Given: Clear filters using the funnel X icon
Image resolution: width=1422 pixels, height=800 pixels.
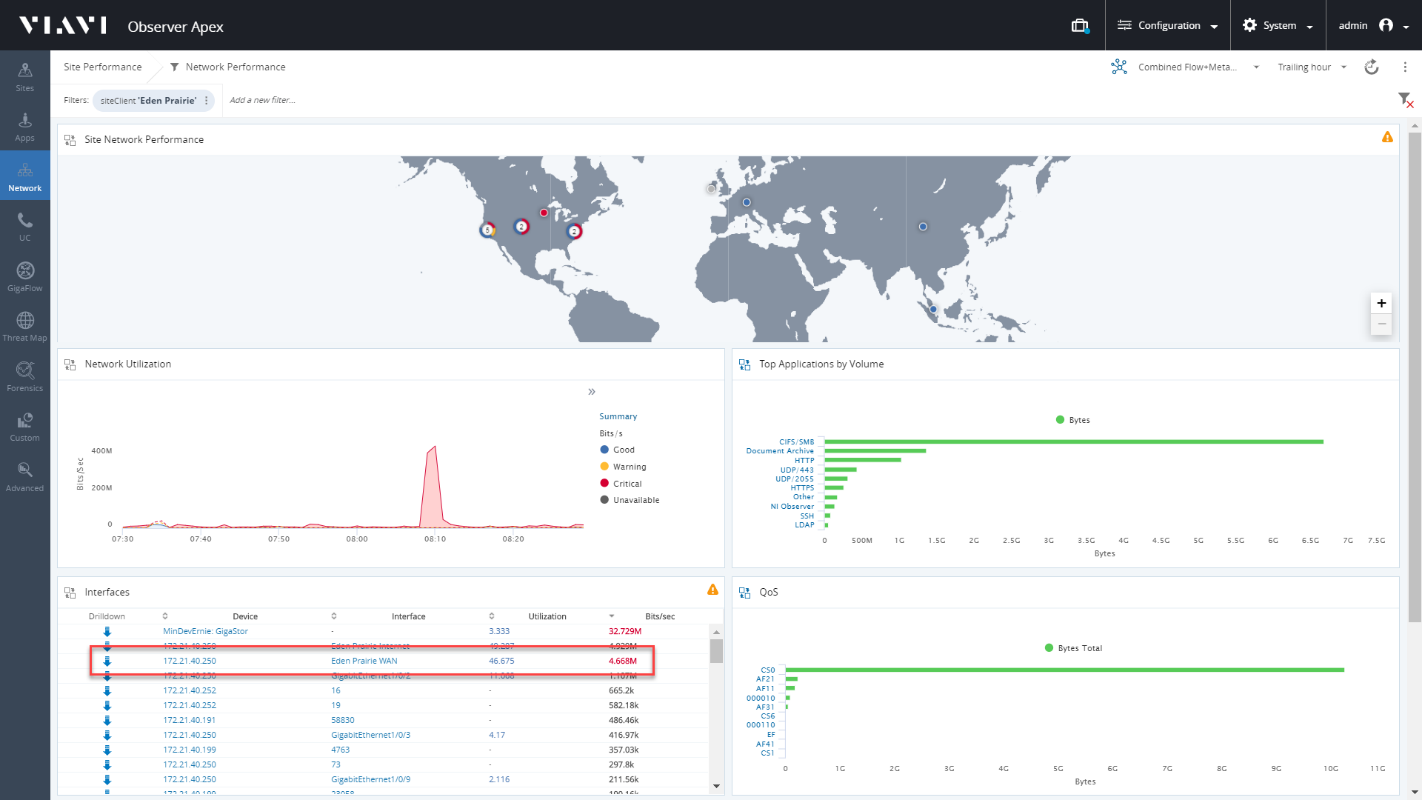Looking at the screenshot, I should pos(1405,99).
